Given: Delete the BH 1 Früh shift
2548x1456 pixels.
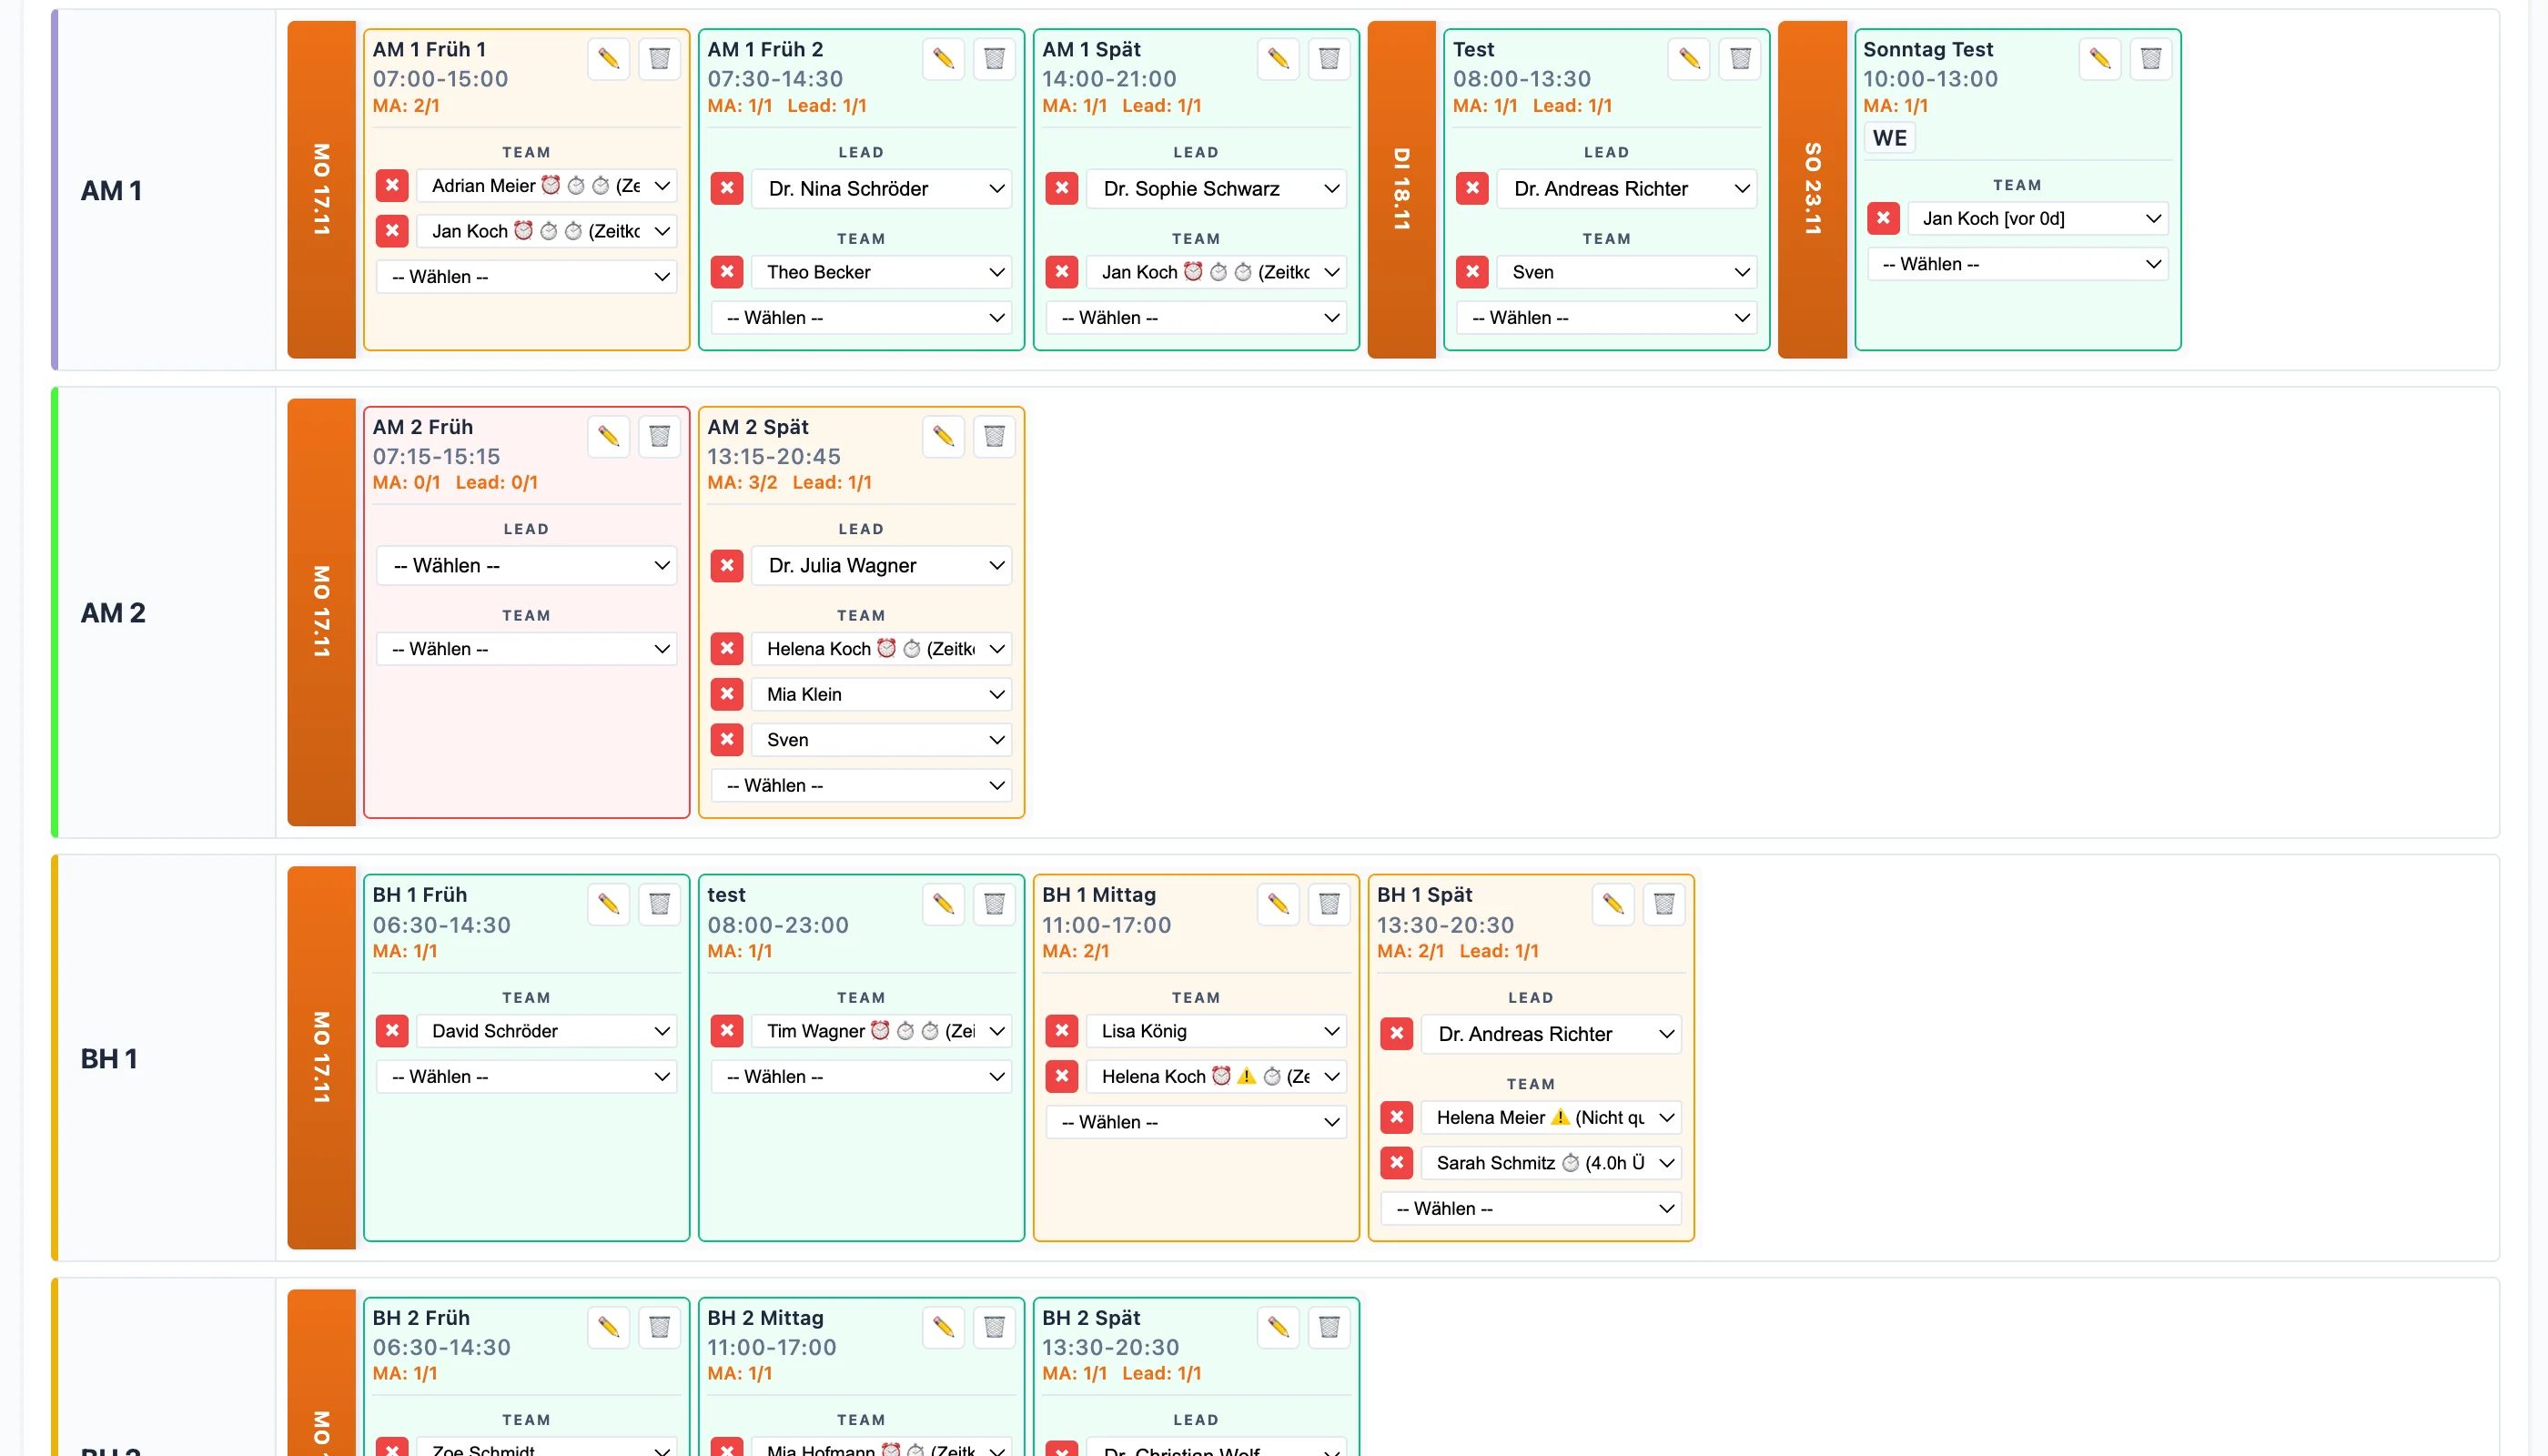Looking at the screenshot, I should (659, 904).
